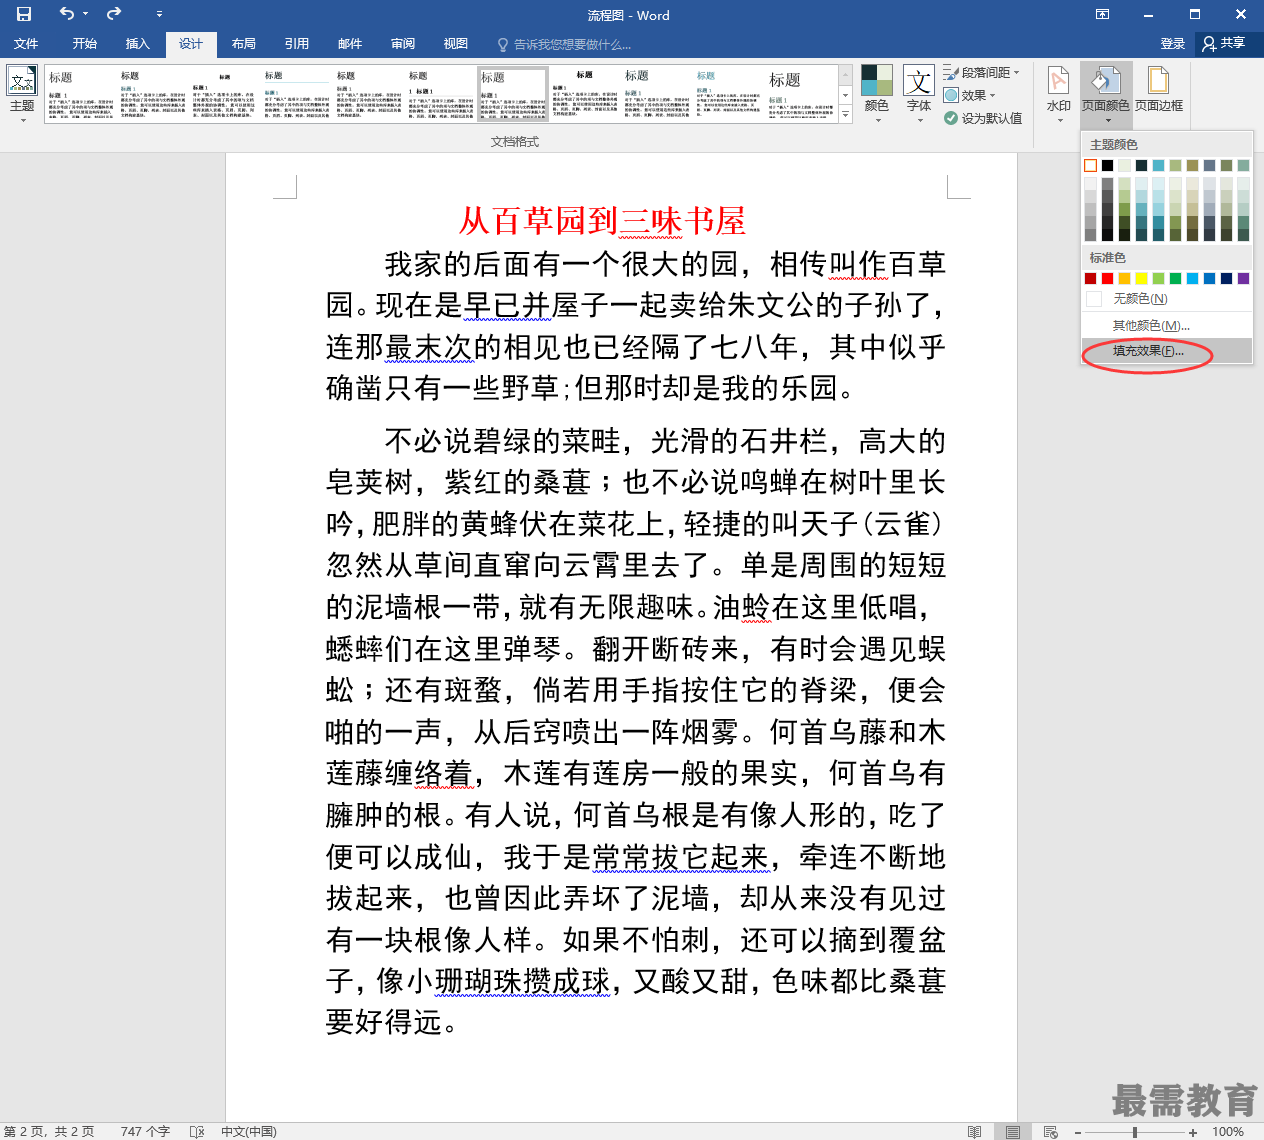Open the 水印 watermark menu
Screen dimensions: 1264x1140
click(1059, 94)
